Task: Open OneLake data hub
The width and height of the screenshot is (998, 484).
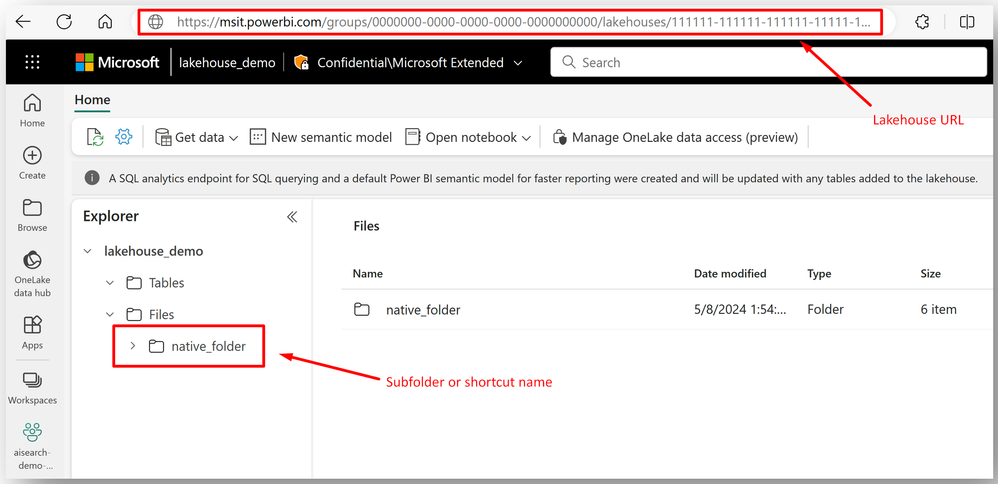Action: [32, 274]
